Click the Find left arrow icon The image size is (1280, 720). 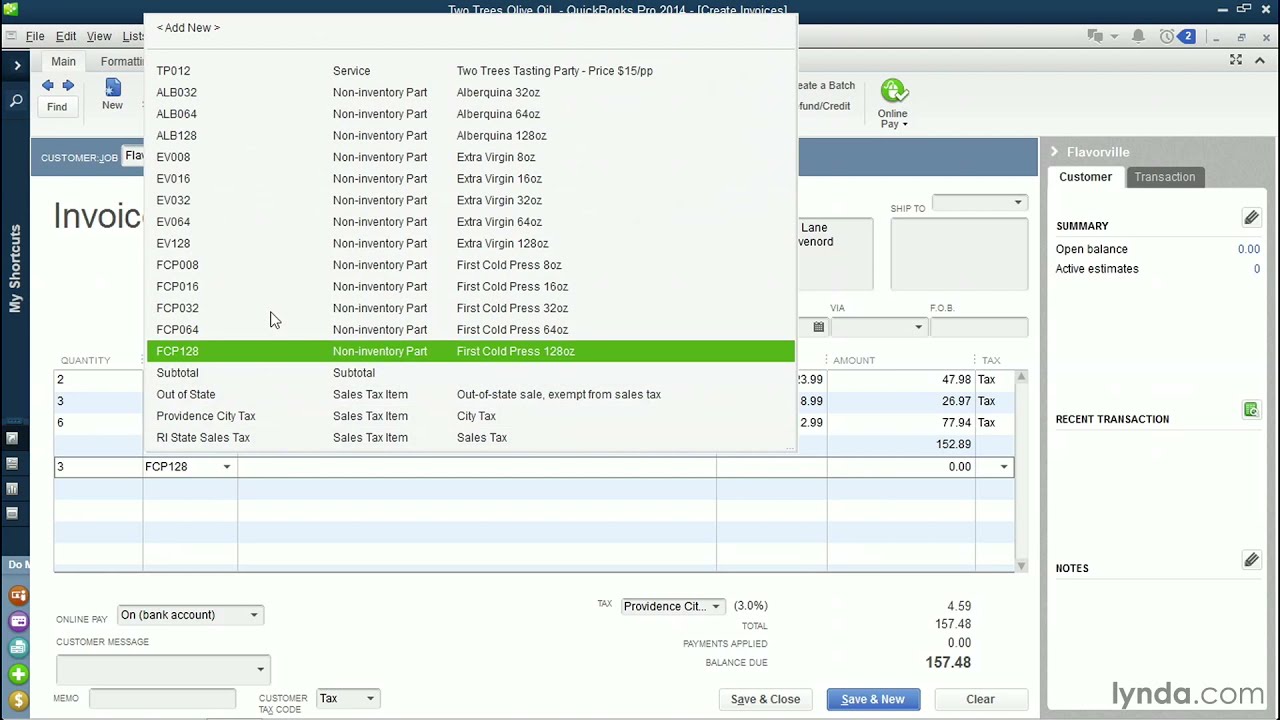47,86
